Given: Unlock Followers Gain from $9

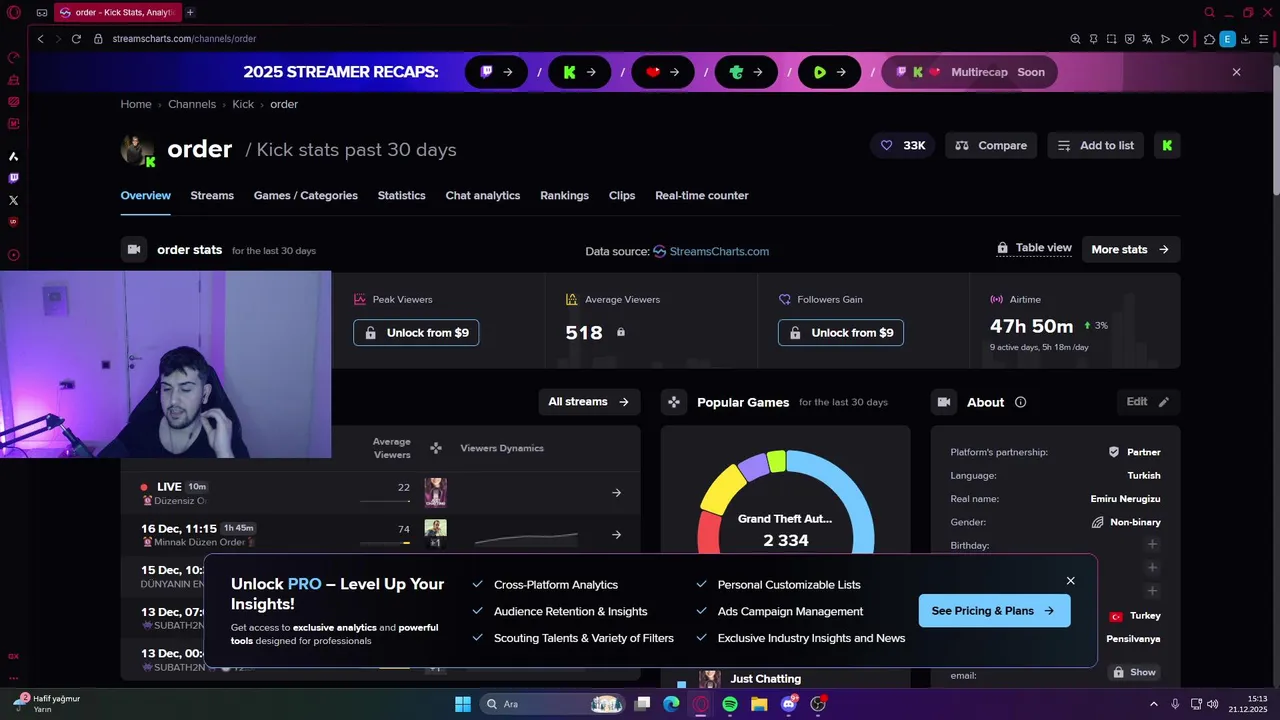Looking at the screenshot, I should coord(841,333).
